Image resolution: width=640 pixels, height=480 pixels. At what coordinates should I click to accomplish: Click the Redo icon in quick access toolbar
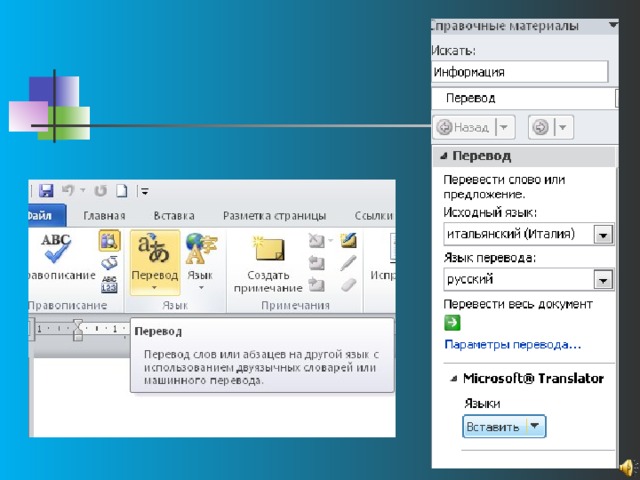pos(100,191)
